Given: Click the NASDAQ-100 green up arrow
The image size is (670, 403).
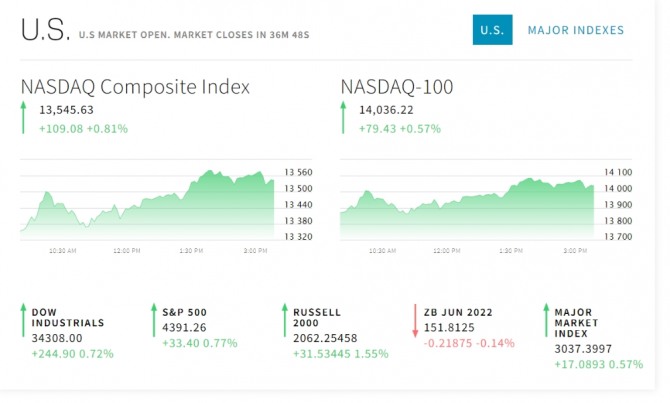Looking at the screenshot, I should tap(344, 118).
